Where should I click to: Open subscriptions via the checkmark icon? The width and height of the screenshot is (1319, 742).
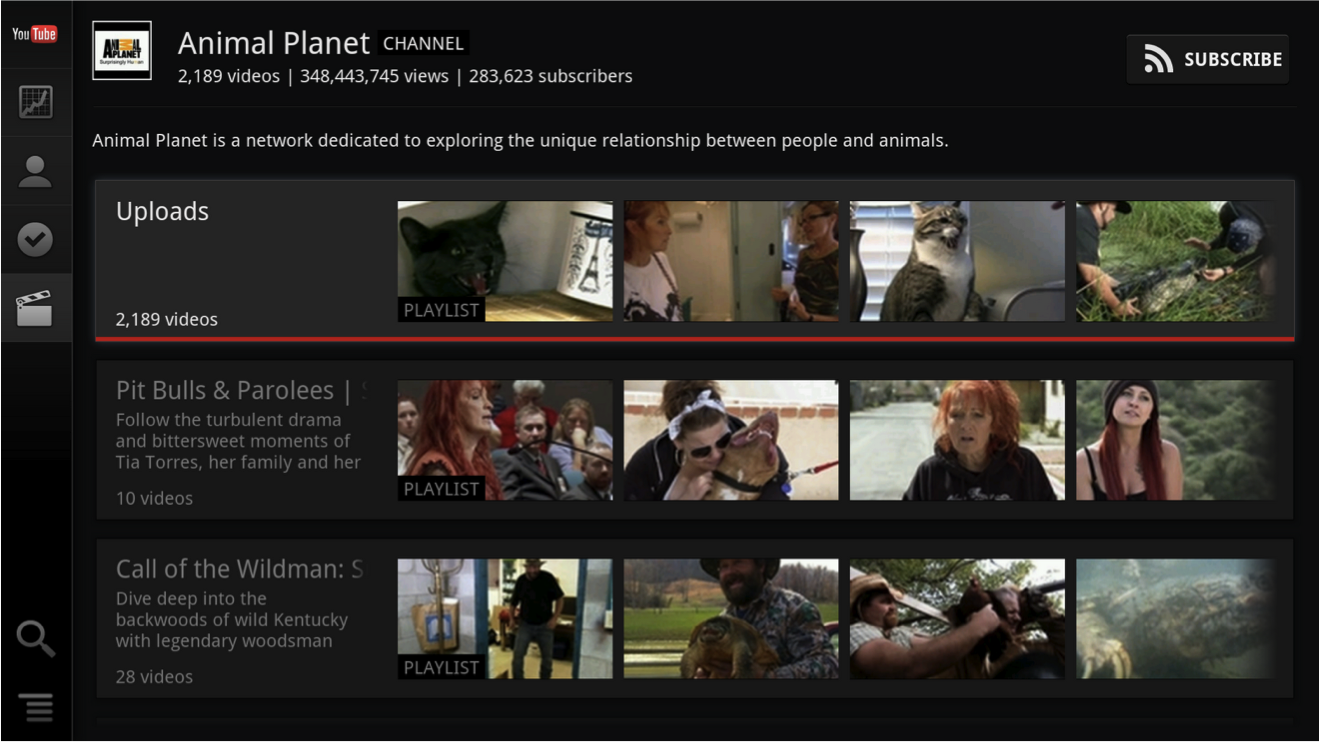(x=35, y=238)
